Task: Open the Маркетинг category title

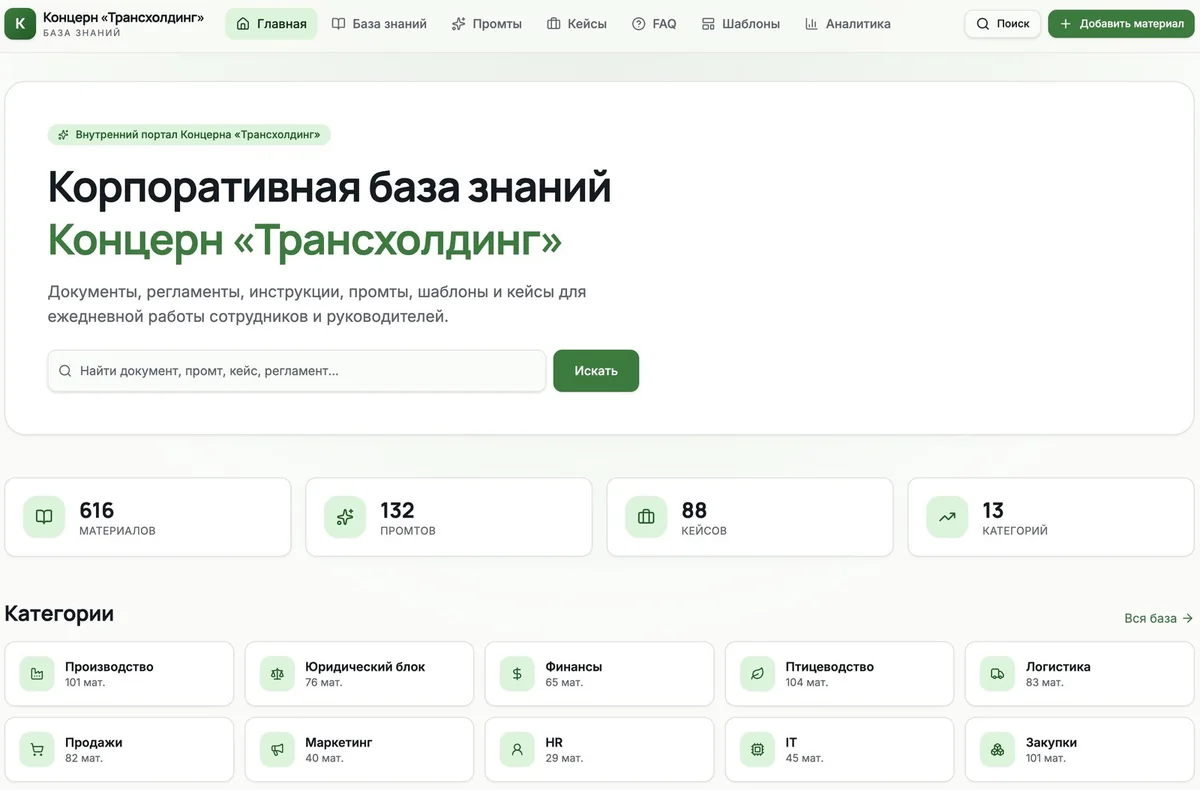Action: [x=339, y=742]
